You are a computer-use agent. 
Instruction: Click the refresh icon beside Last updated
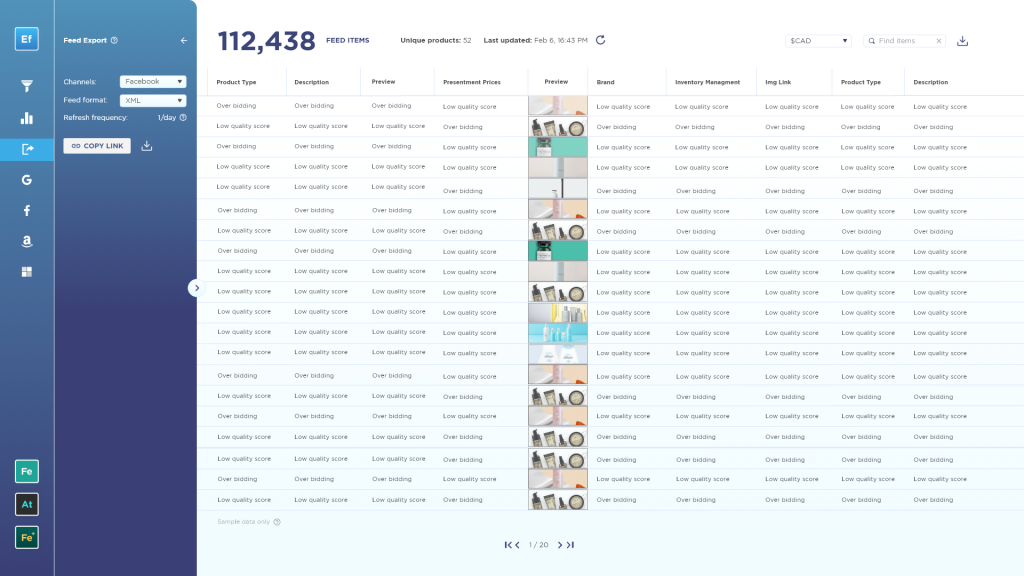tap(601, 40)
